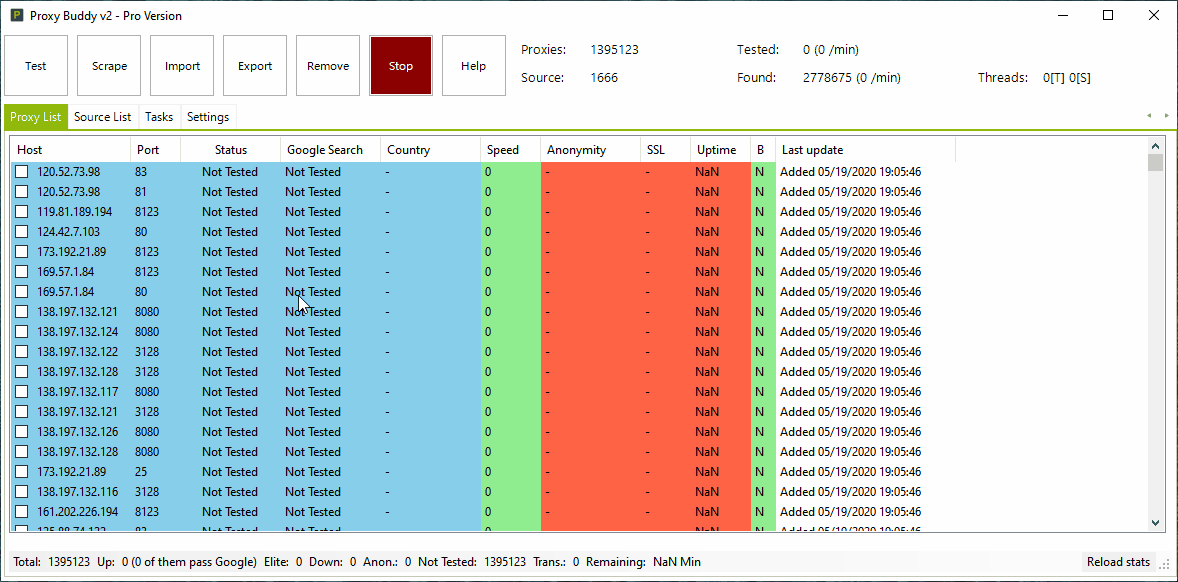Image resolution: width=1178 pixels, height=582 pixels.
Task: Tick the checkbox for proxy 138.197.132.124
Action: tap(21, 331)
